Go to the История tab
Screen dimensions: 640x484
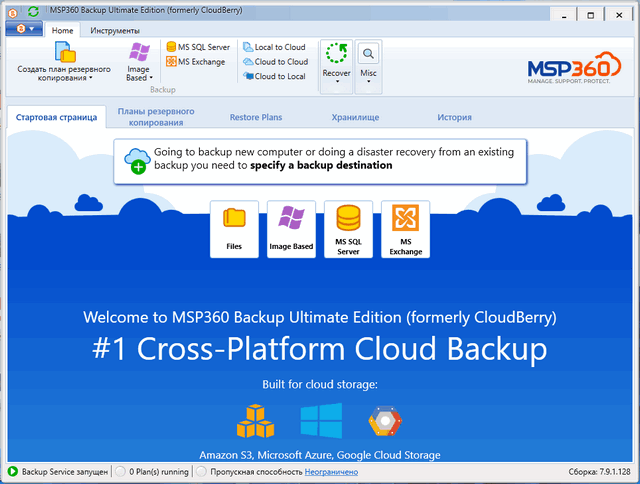coord(454,117)
